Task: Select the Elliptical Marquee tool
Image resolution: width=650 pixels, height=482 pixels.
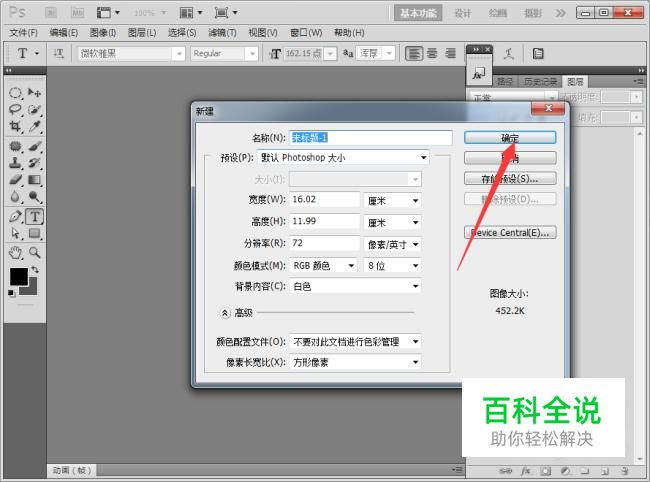Action: point(15,93)
